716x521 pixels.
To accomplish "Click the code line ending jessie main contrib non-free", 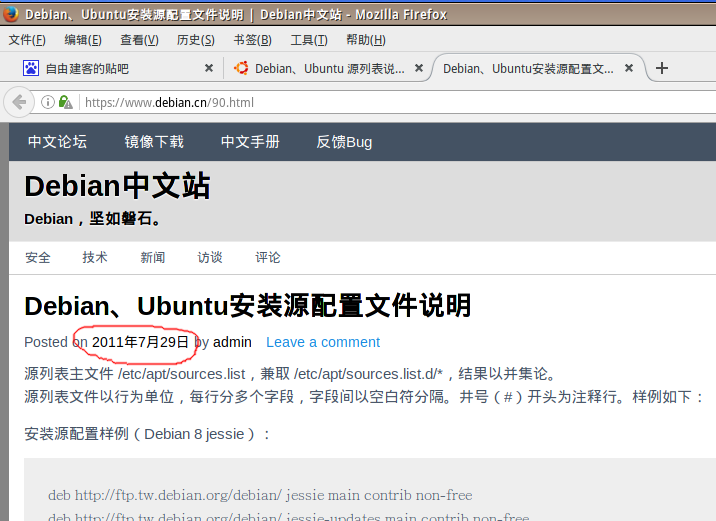I will (260, 495).
